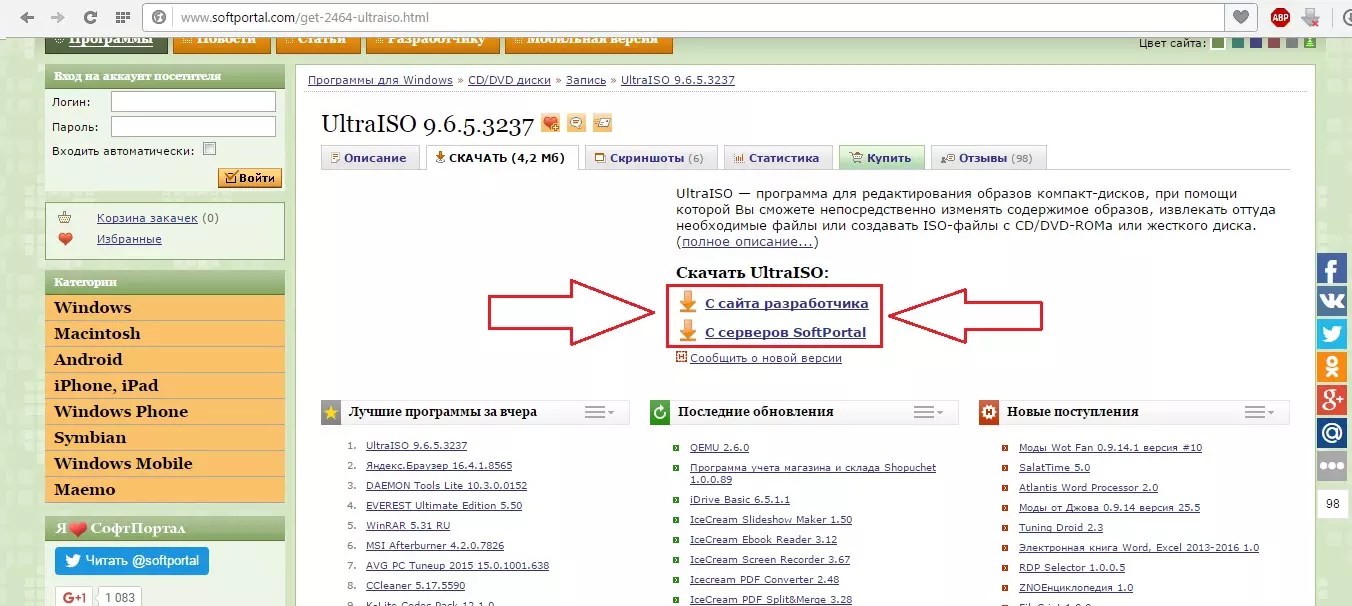
Task: Click green refresh icon of Последние обновления
Action: [x=660, y=411]
